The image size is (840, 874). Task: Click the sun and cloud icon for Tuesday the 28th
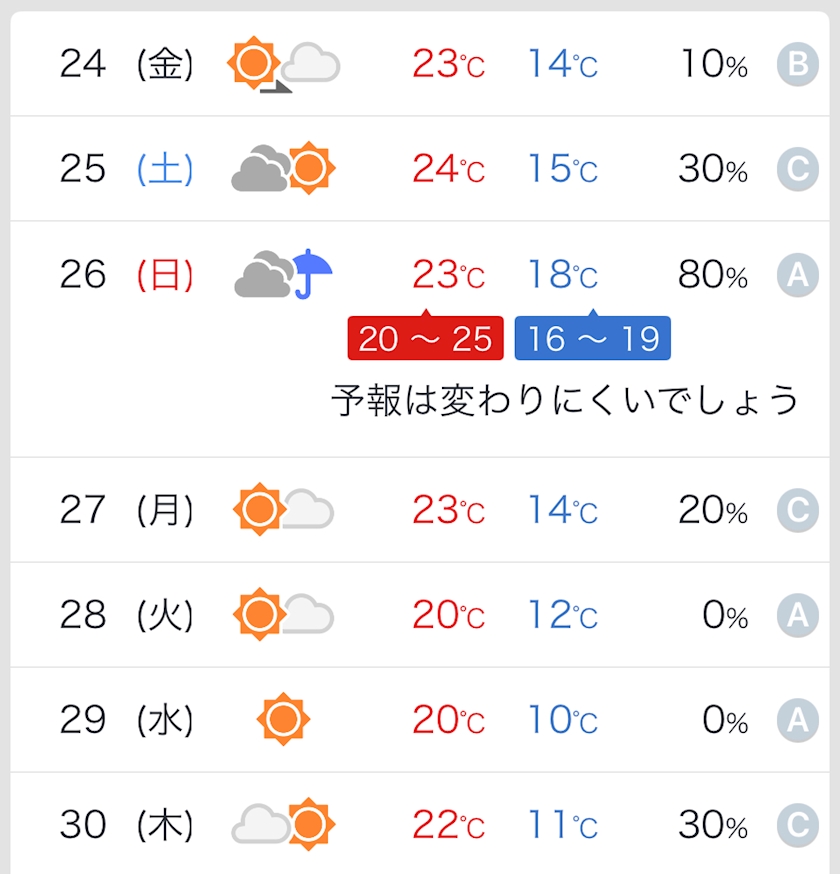pos(284,614)
